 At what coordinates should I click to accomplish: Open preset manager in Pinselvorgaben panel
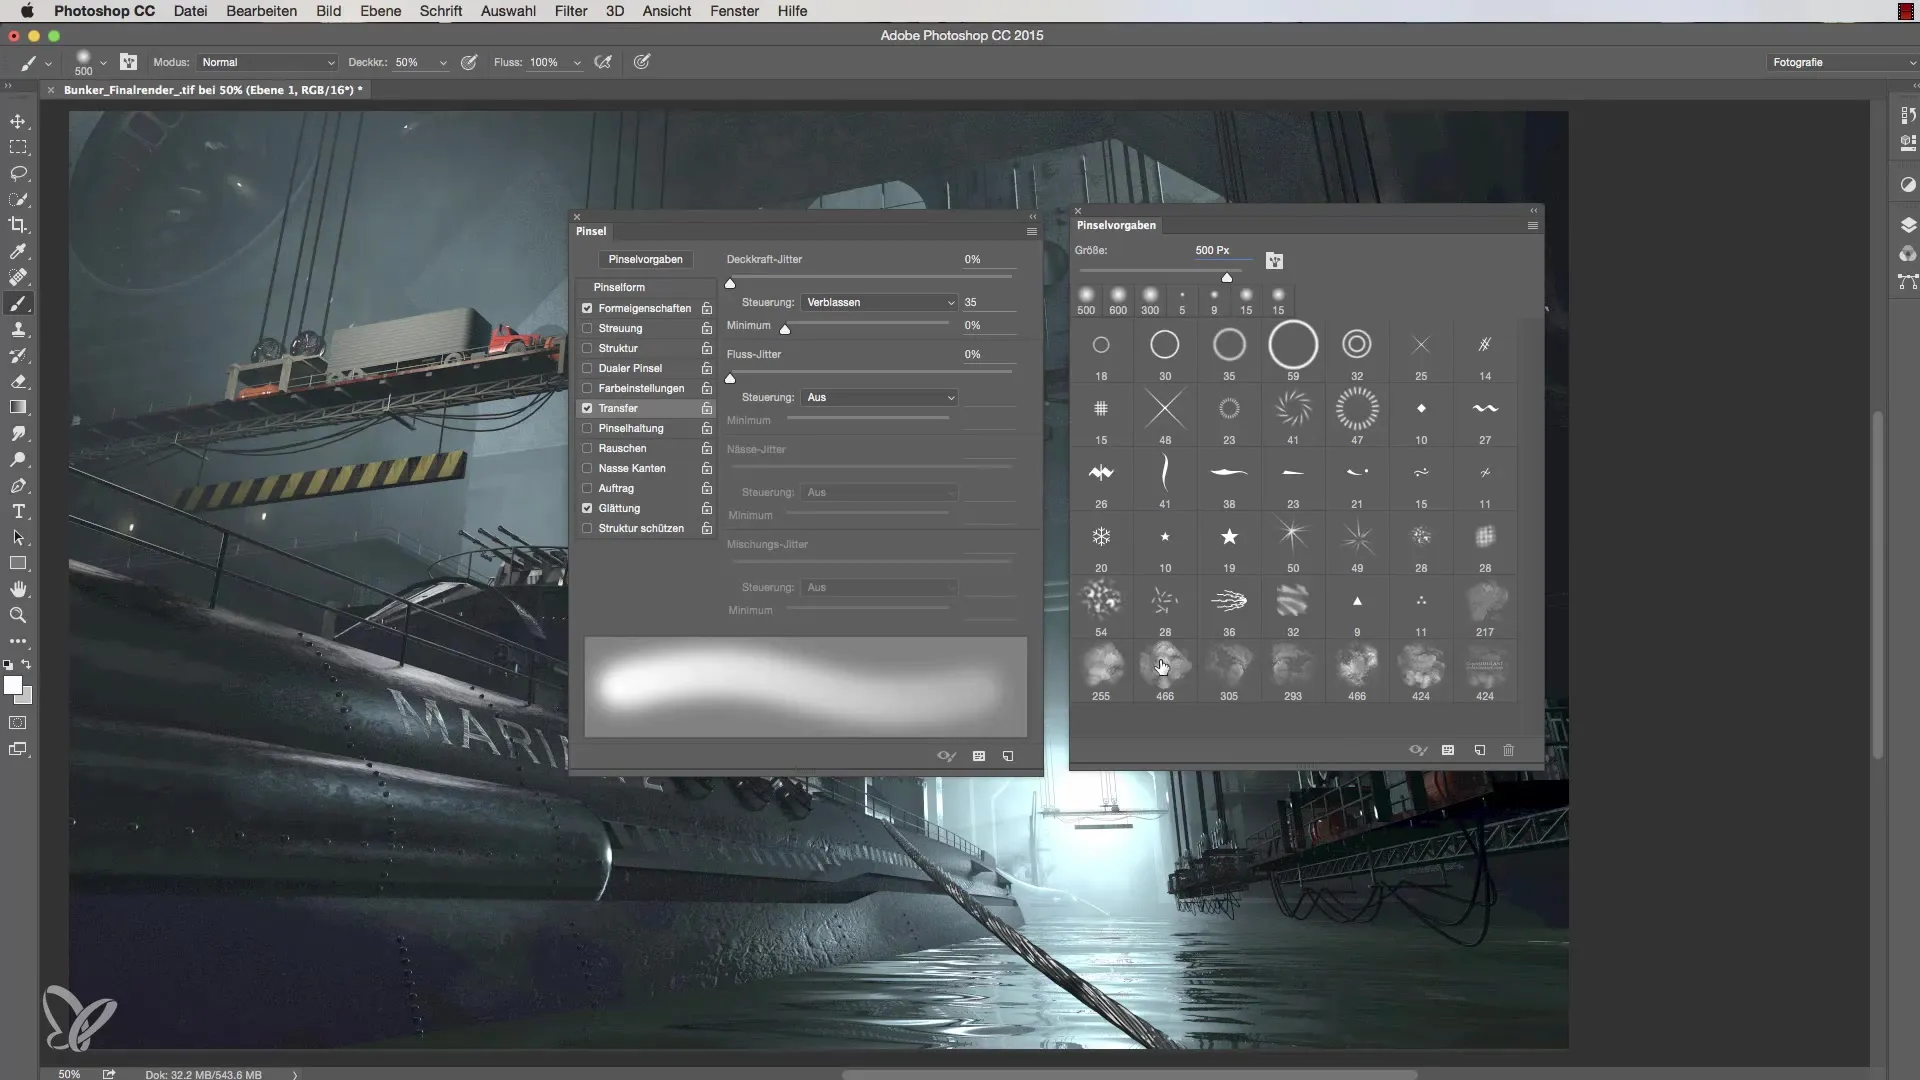tap(1448, 750)
